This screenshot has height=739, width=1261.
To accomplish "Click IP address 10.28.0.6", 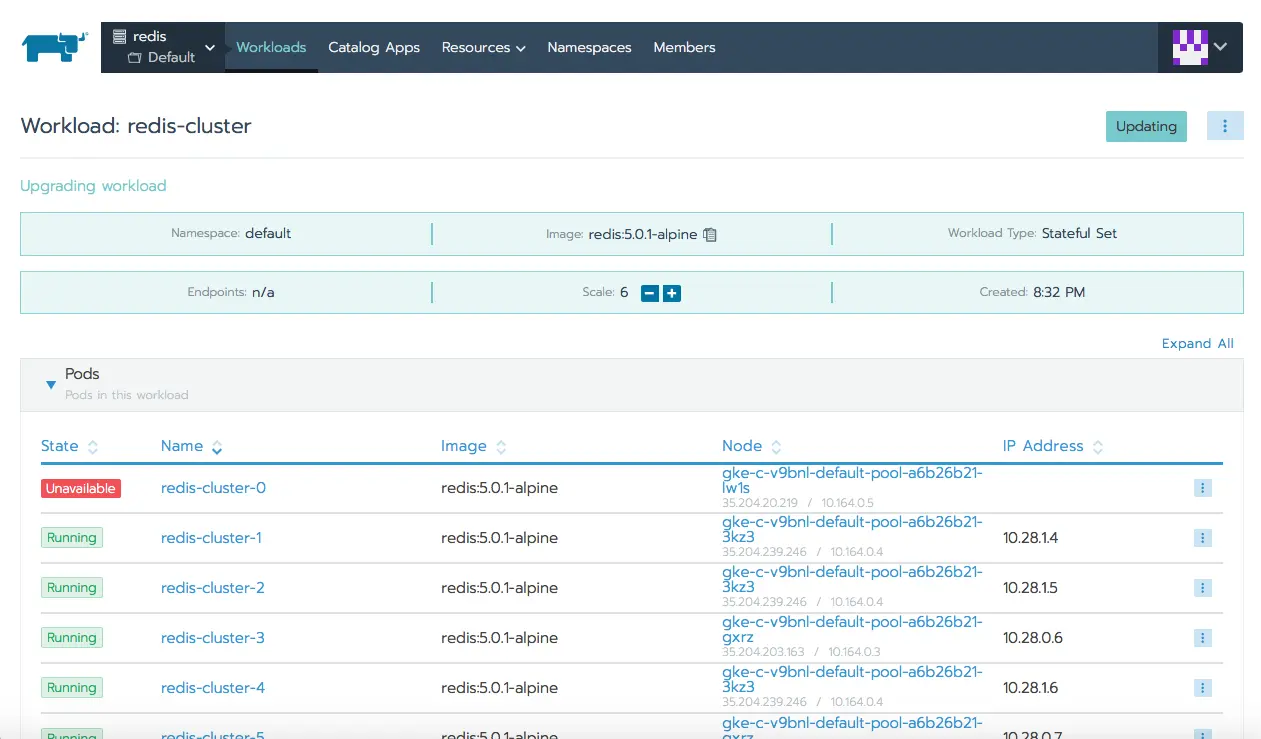I will point(1033,638).
